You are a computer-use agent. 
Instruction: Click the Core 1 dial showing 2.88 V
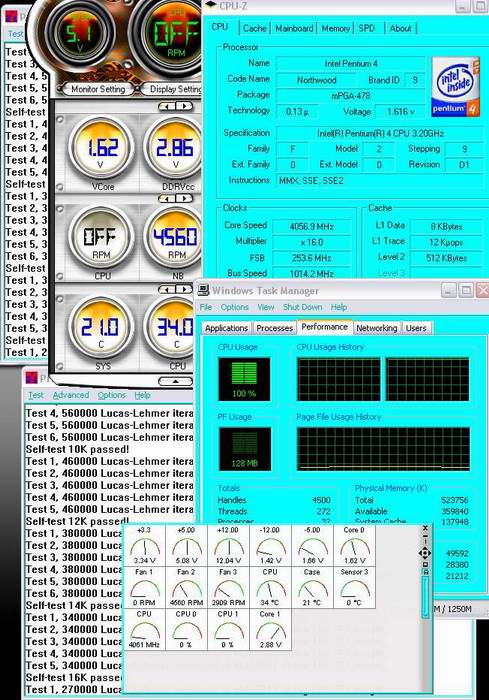pyautogui.click(x=270, y=630)
